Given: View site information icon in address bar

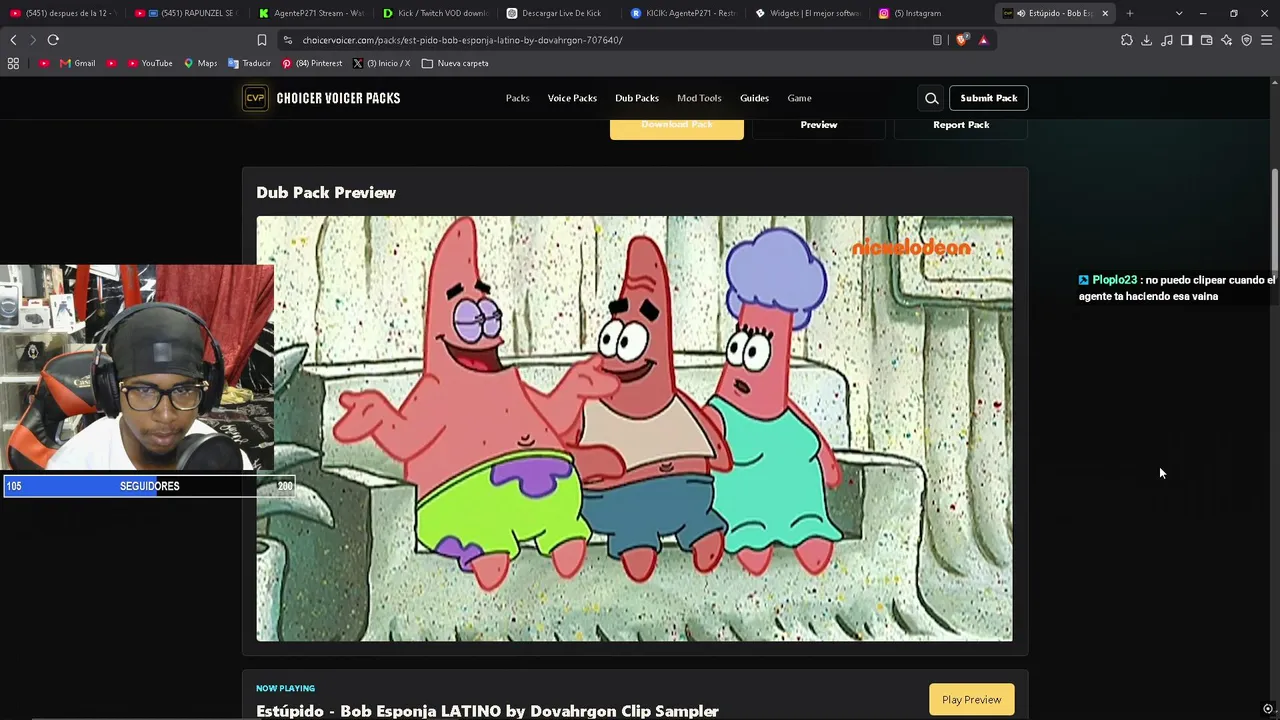Looking at the screenshot, I should coord(287,40).
